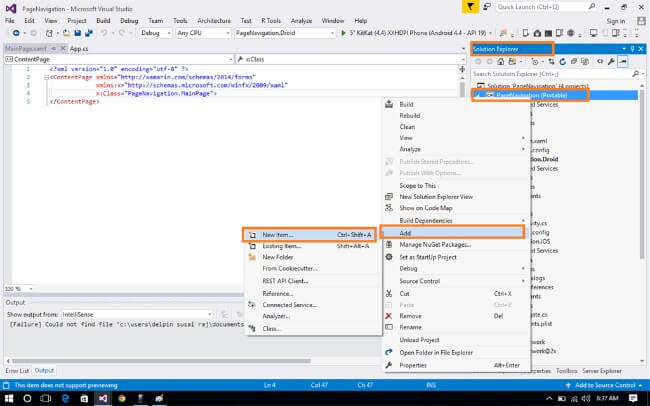The height and width of the screenshot is (406, 650).
Task: Click the Properties wrench icon
Action: [390, 365]
